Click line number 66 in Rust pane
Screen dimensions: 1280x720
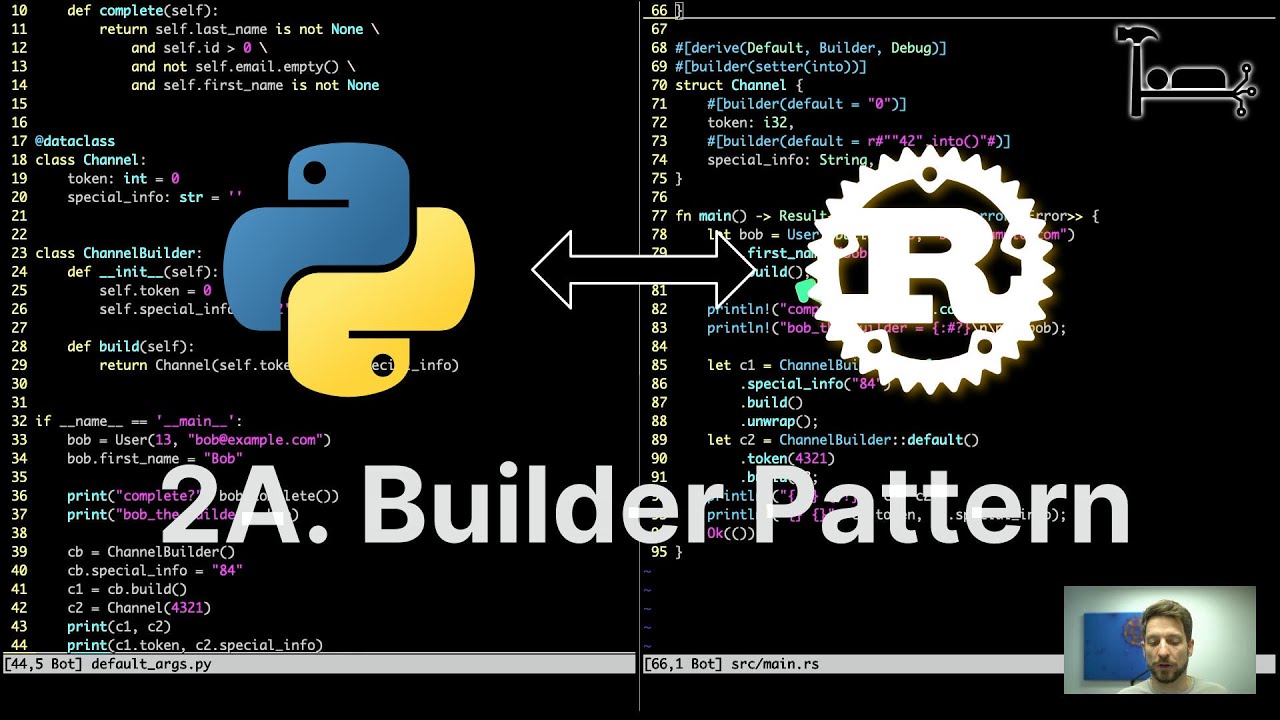click(x=658, y=11)
